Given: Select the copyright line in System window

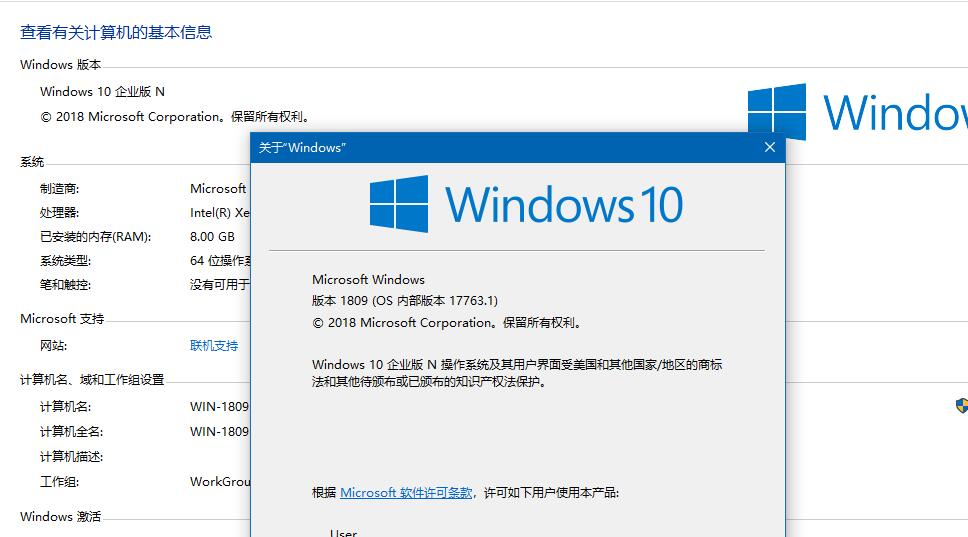Looking at the screenshot, I should tap(175, 117).
